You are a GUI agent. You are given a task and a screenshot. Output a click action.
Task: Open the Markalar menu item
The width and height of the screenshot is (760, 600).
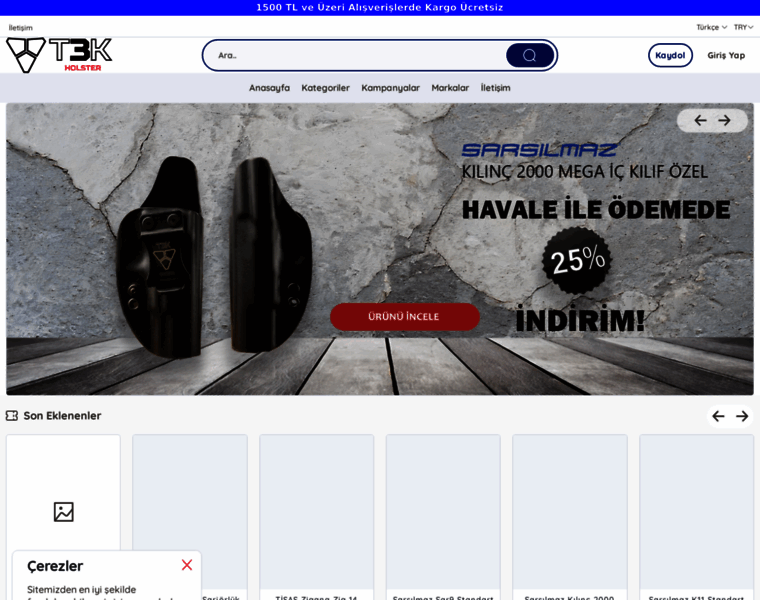pos(450,88)
